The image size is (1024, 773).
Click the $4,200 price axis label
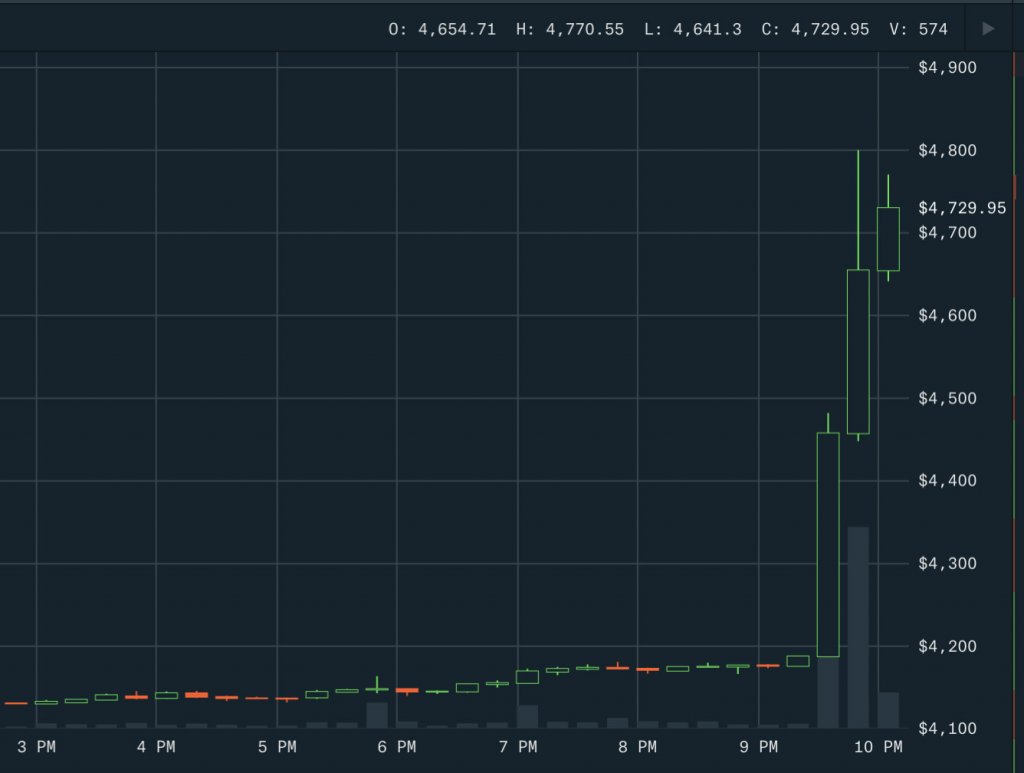[947, 647]
